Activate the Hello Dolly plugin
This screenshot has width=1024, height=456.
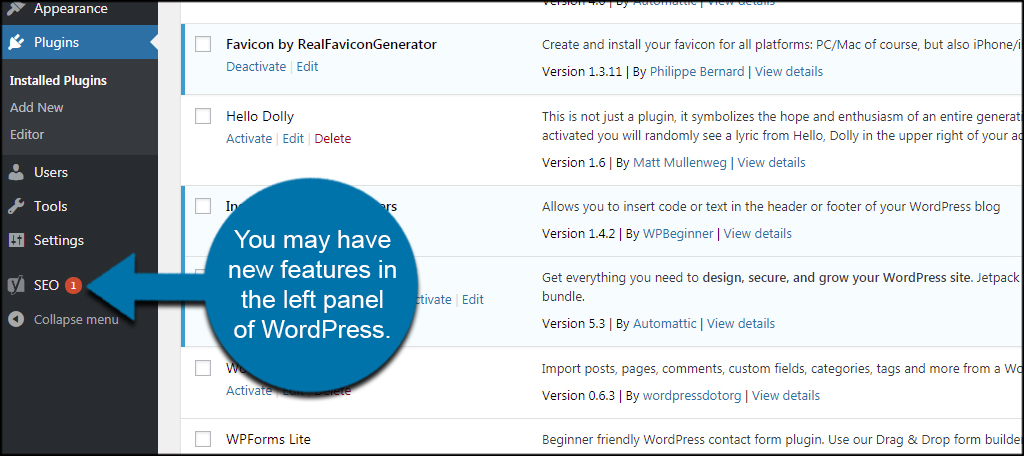(249, 138)
